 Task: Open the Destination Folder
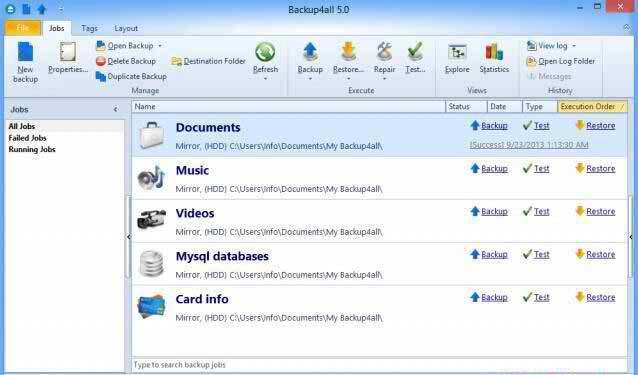[209, 61]
